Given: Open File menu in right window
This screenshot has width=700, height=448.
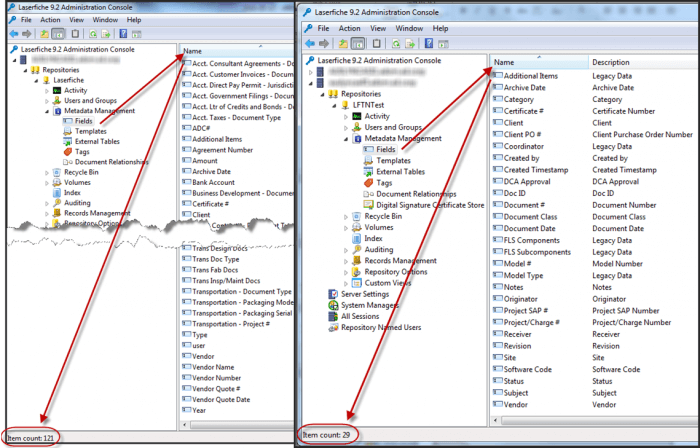Looking at the screenshot, I should click(323, 28).
